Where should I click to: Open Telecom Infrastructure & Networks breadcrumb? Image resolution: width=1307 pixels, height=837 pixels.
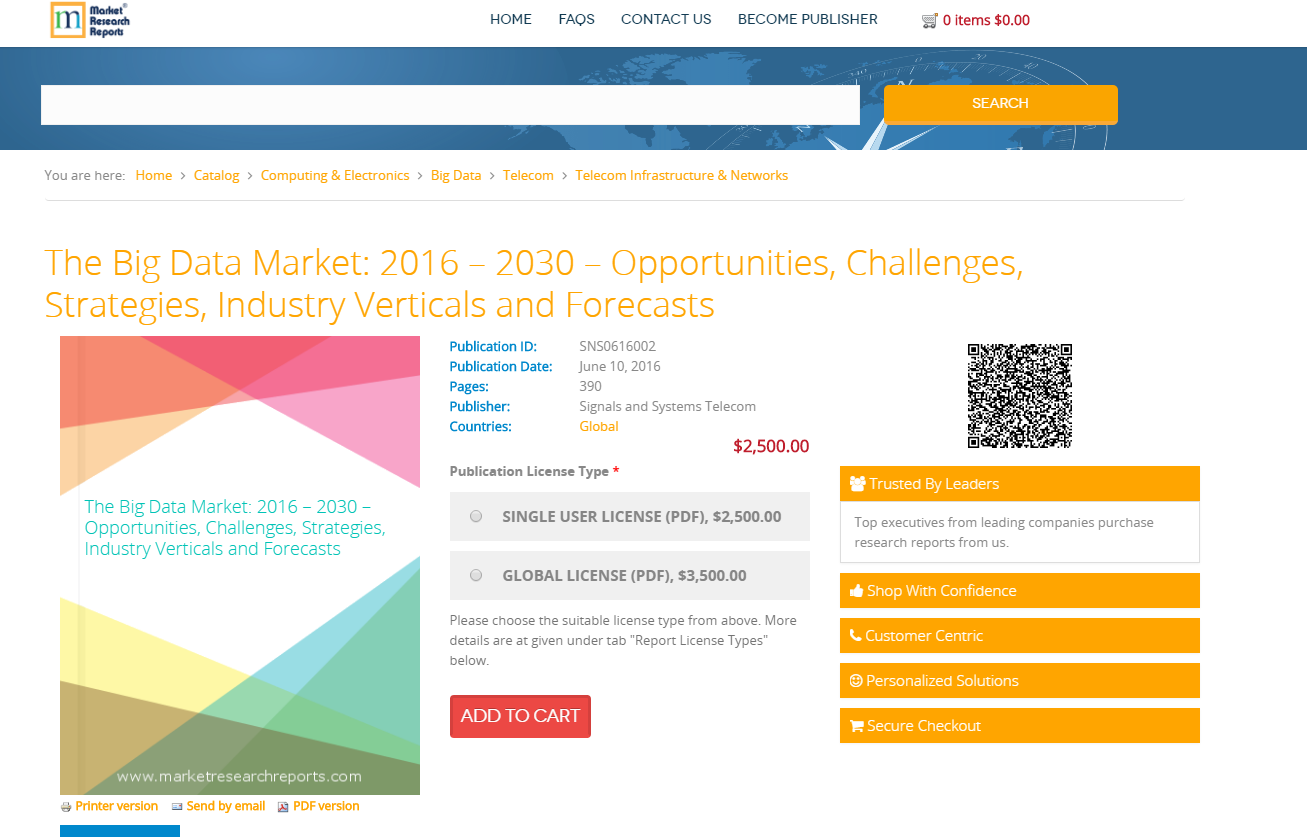click(682, 175)
